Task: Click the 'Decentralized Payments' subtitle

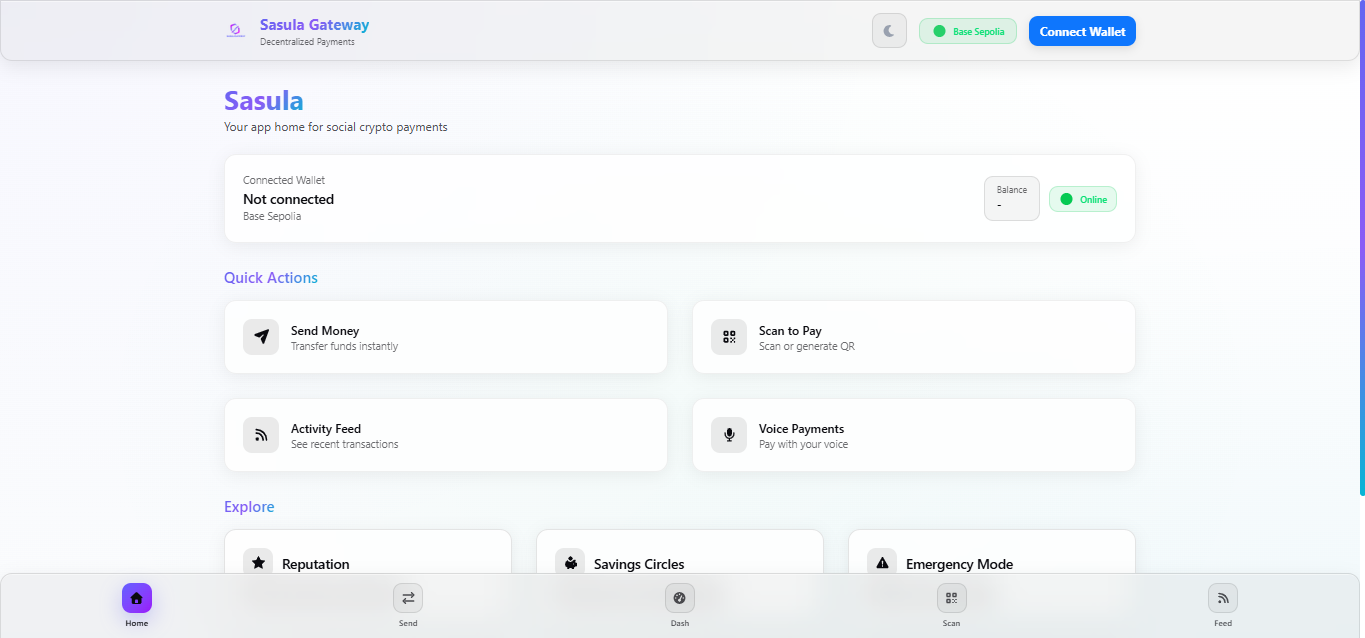Action: pyautogui.click(x=307, y=42)
